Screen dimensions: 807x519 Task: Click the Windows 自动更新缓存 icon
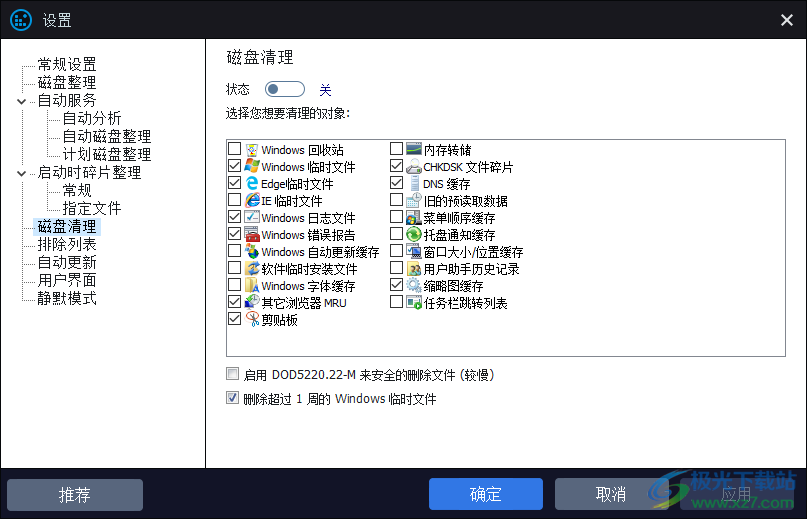pos(252,251)
